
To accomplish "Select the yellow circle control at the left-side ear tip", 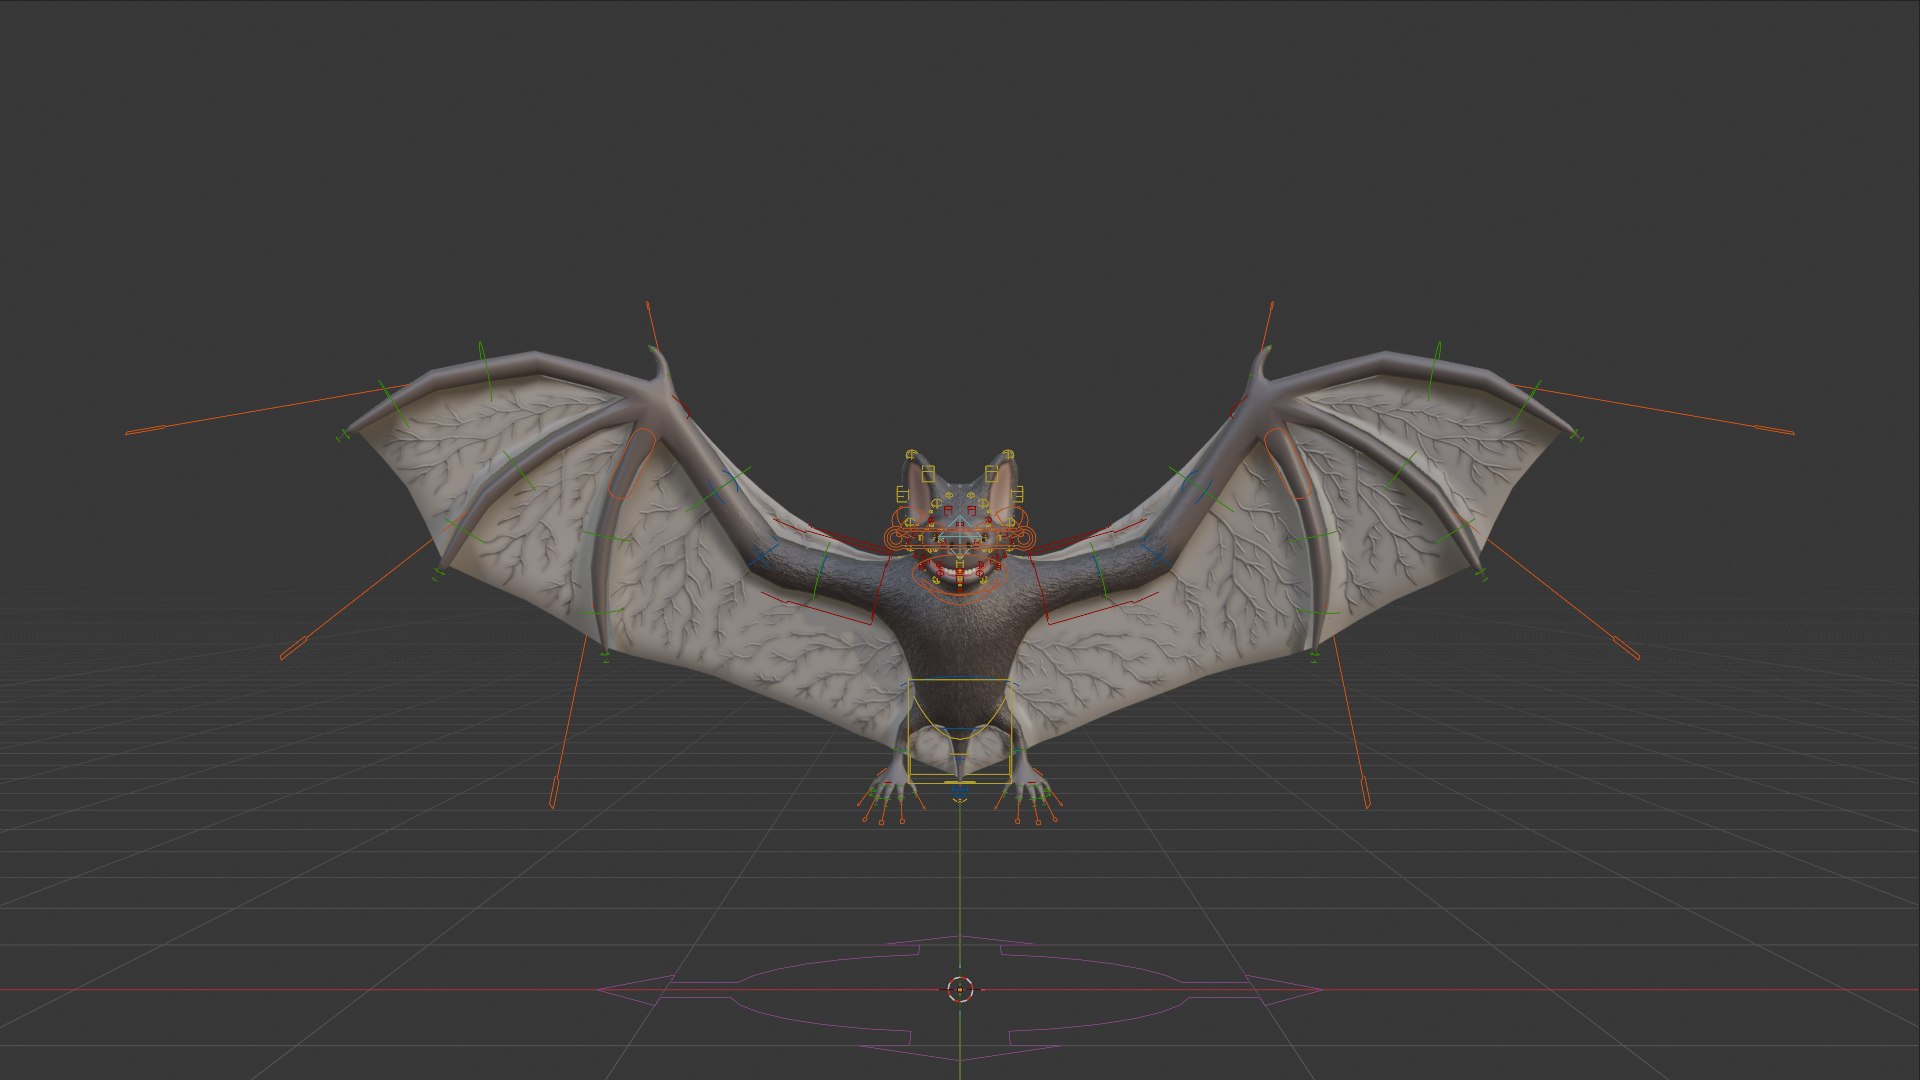I will 911,455.
